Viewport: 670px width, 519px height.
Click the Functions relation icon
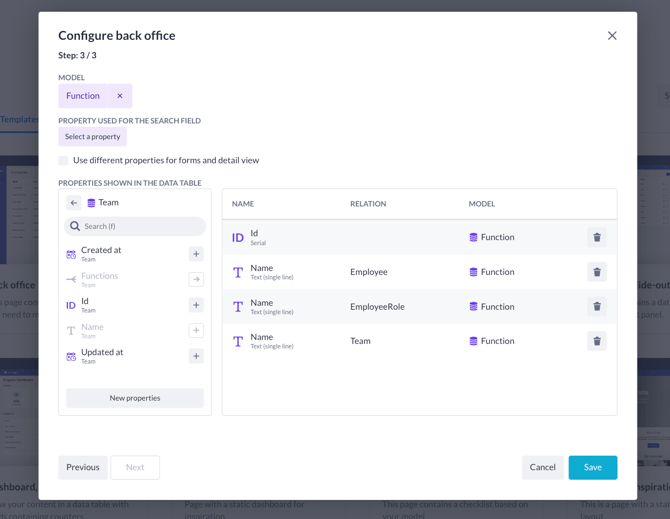(x=71, y=280)
